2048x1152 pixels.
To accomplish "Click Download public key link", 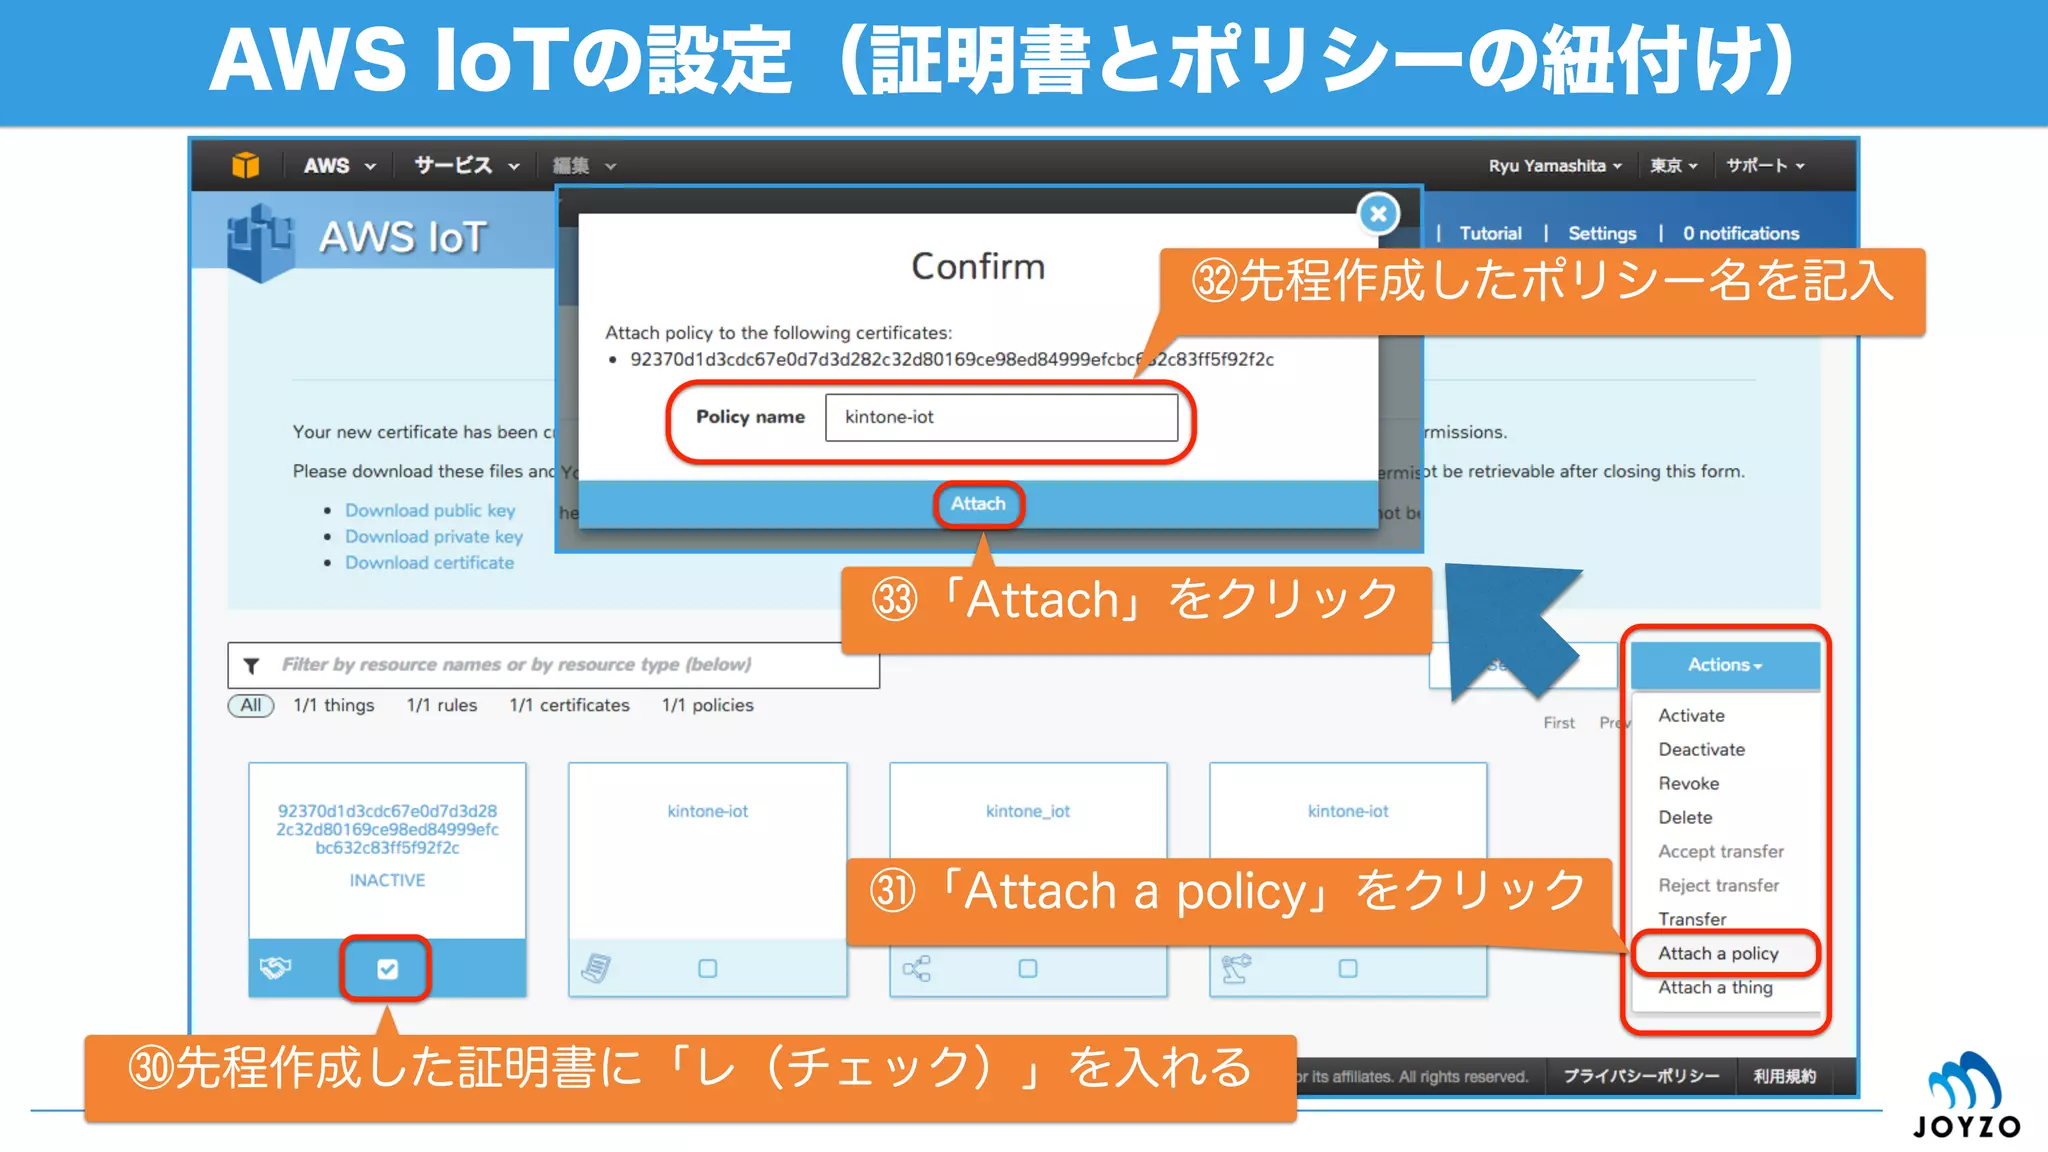I will (430, 510).
